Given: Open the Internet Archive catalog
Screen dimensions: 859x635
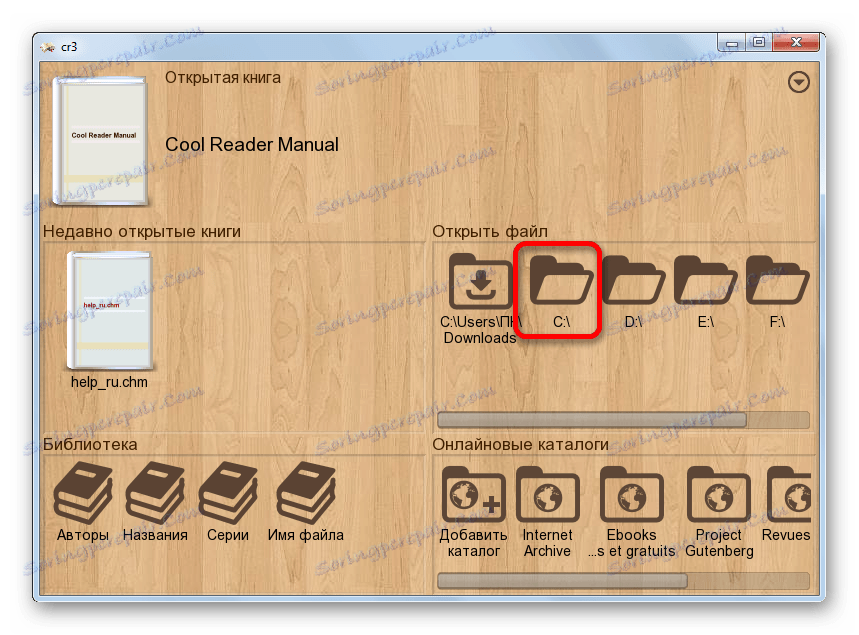Looking at the screenshot, I should [x=547, y=494].
